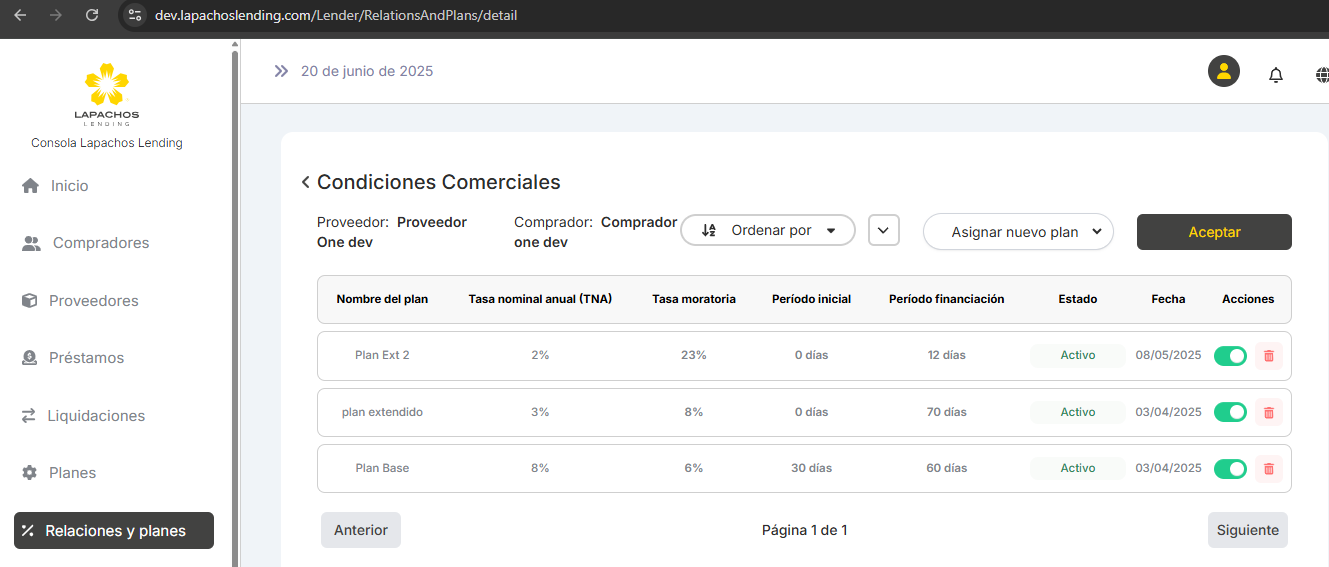Toggle the Plan Base active switch

(1230, 468)
